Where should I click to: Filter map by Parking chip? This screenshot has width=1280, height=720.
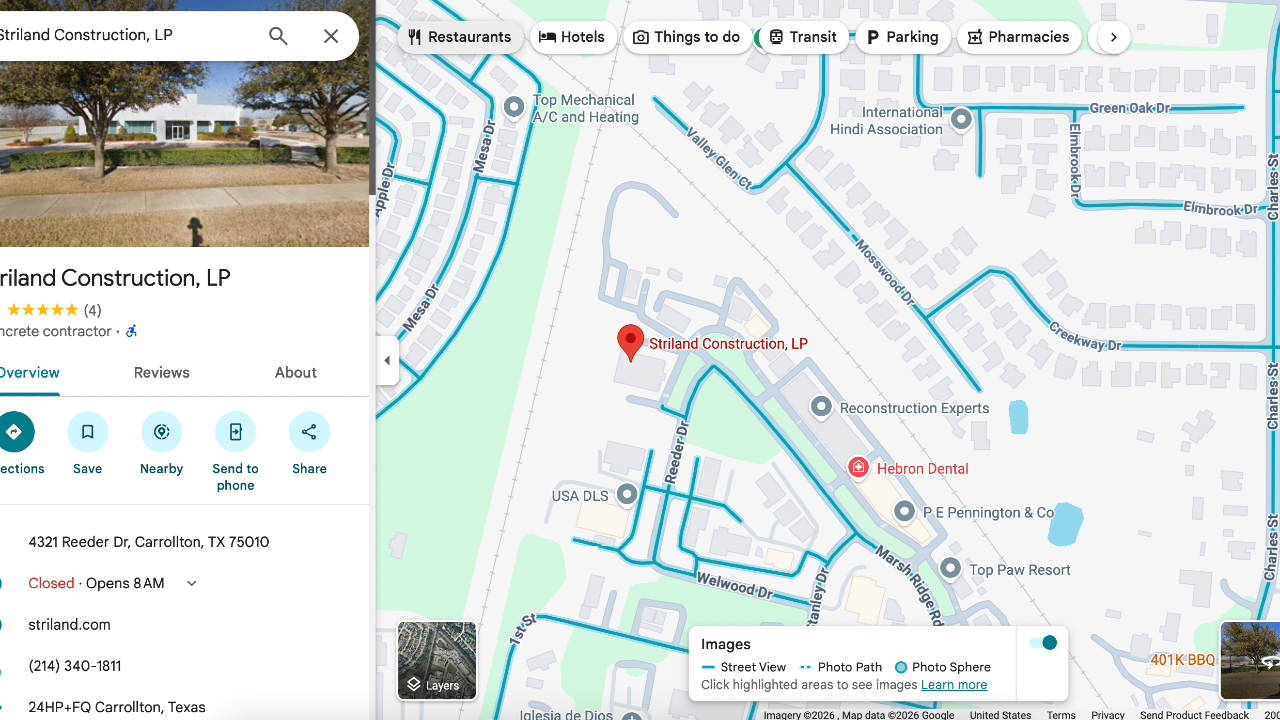tap(903, 37)
